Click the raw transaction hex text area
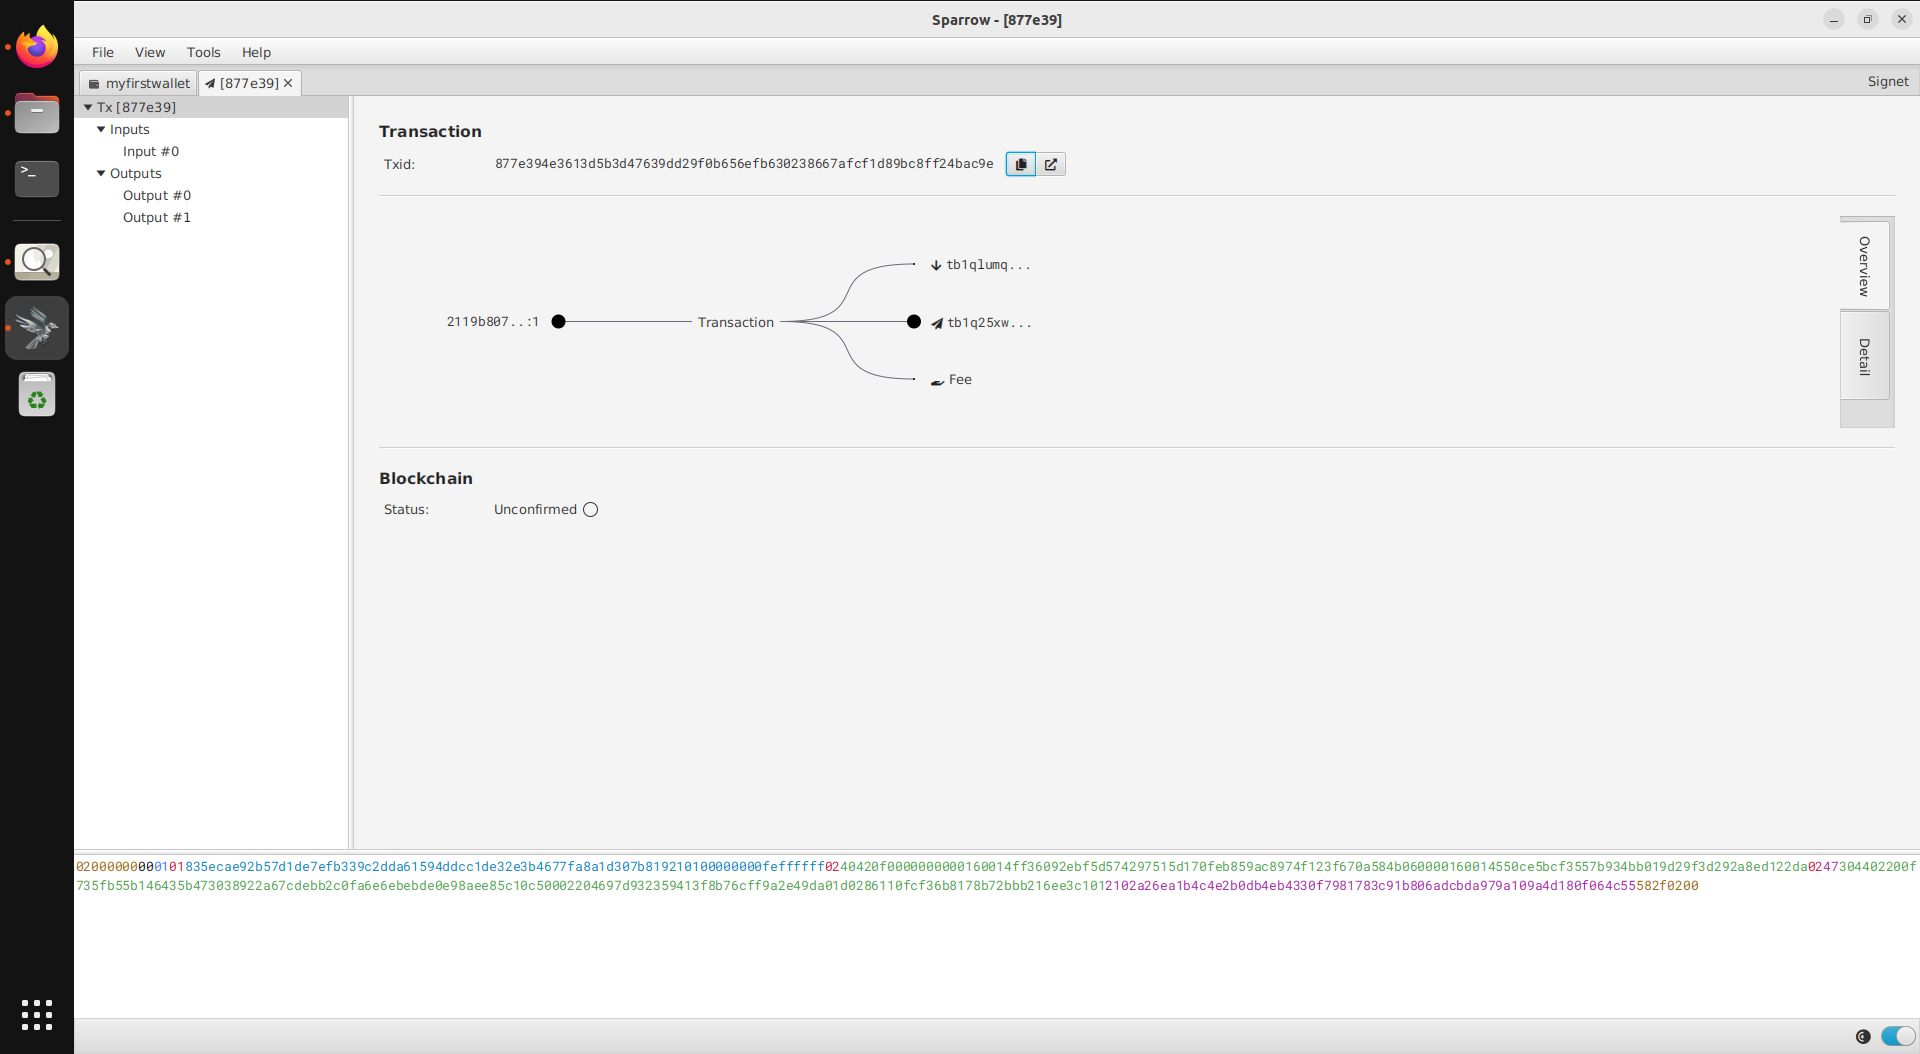 coord(997,935)
